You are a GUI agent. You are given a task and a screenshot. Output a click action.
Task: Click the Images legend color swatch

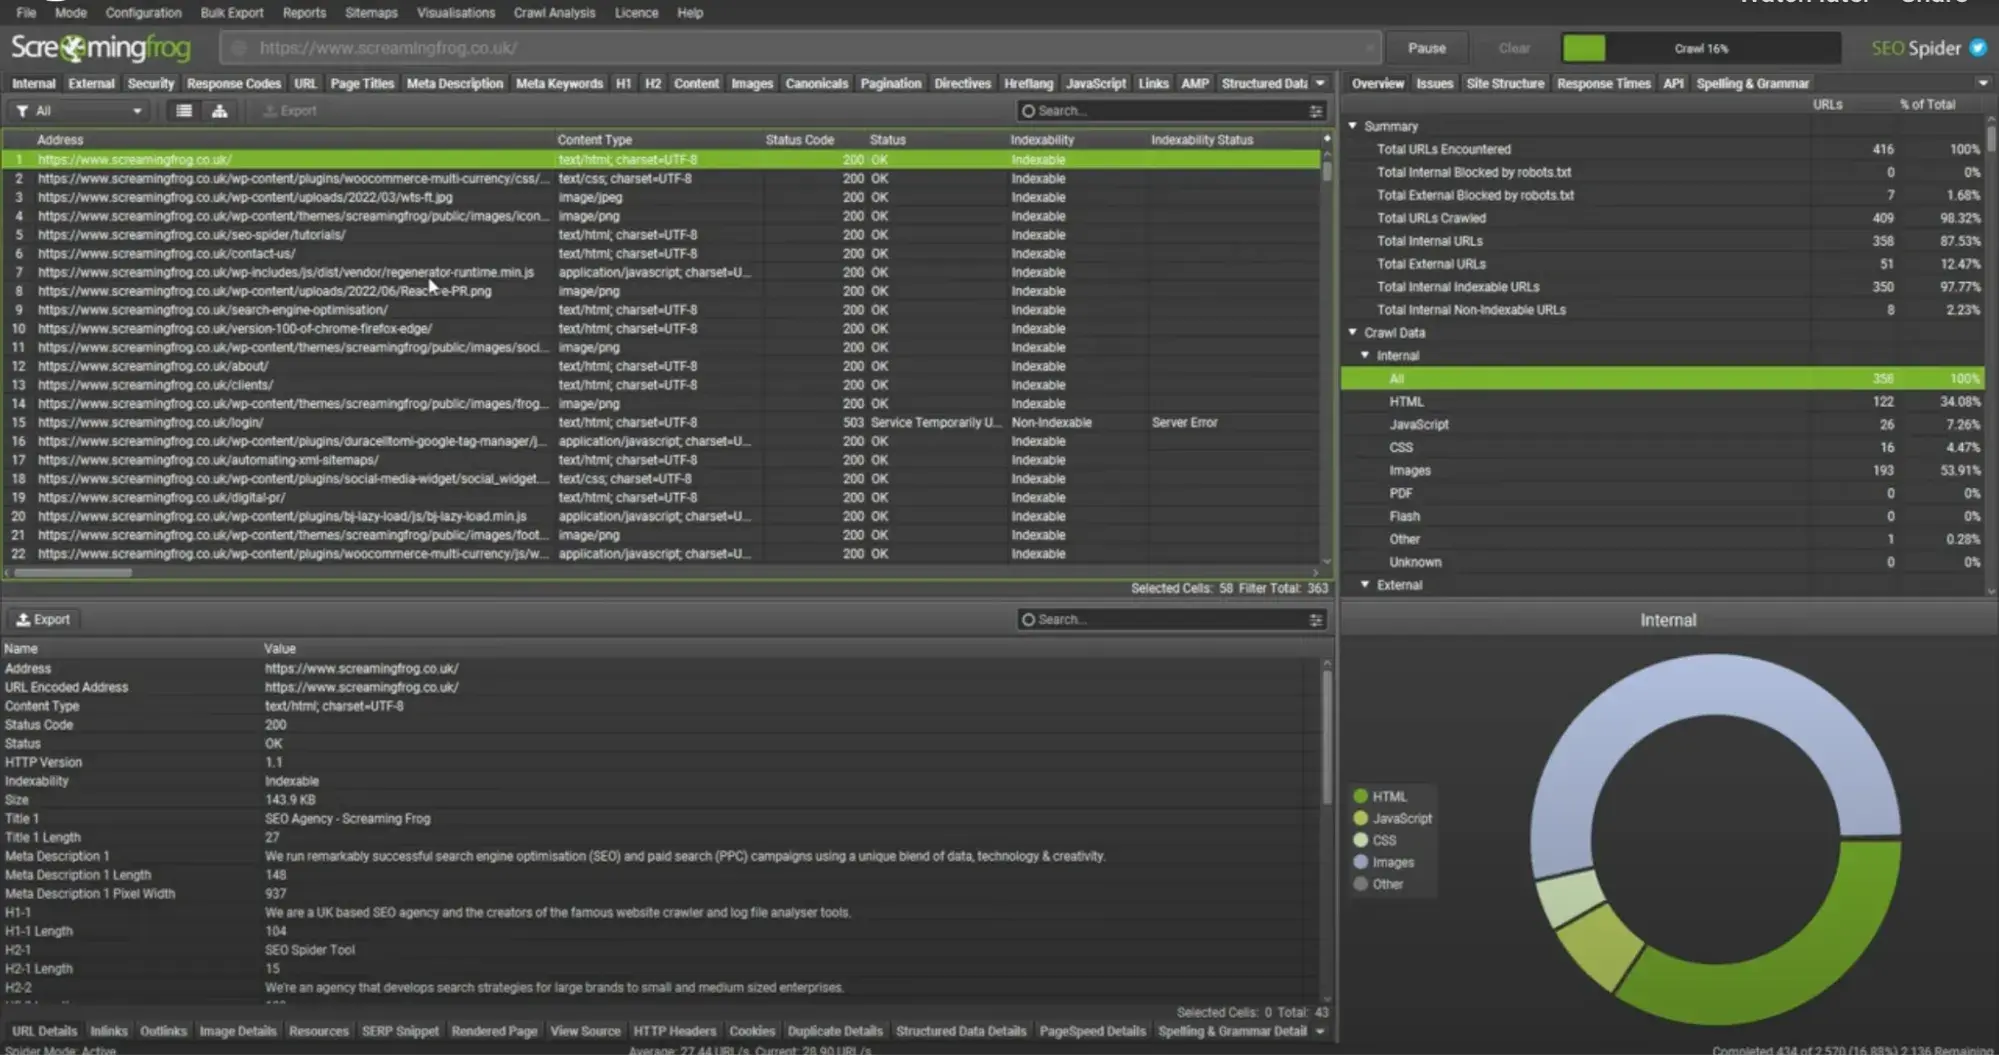[x=1360, y=862]
